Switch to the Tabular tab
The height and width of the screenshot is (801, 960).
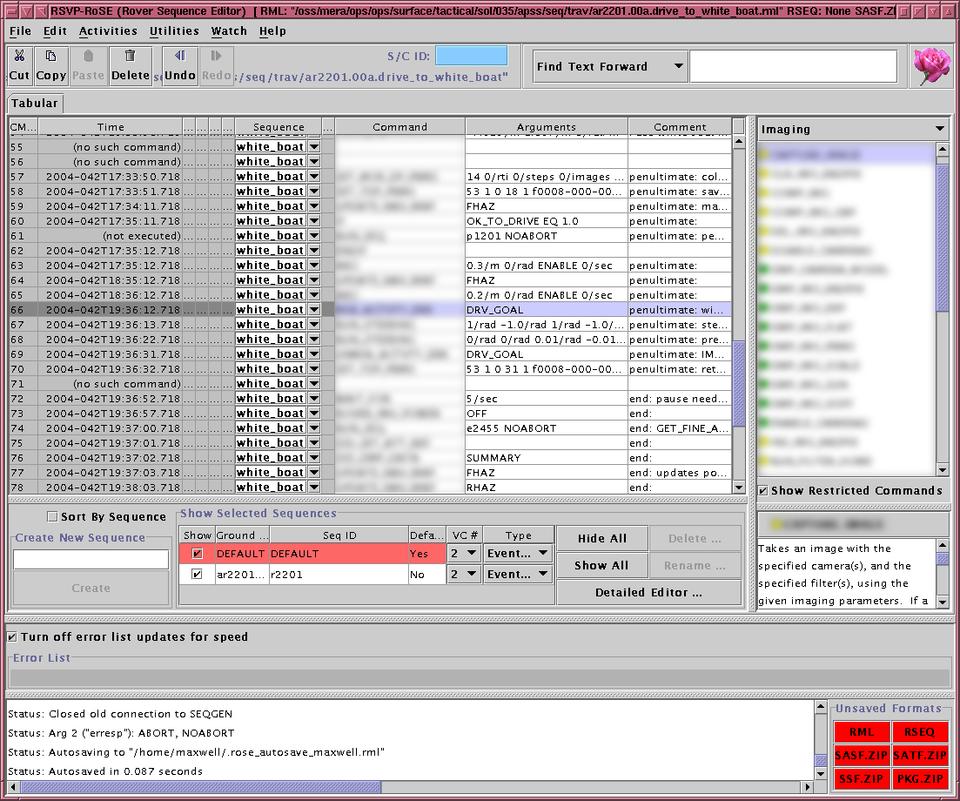tap(36, 103)
